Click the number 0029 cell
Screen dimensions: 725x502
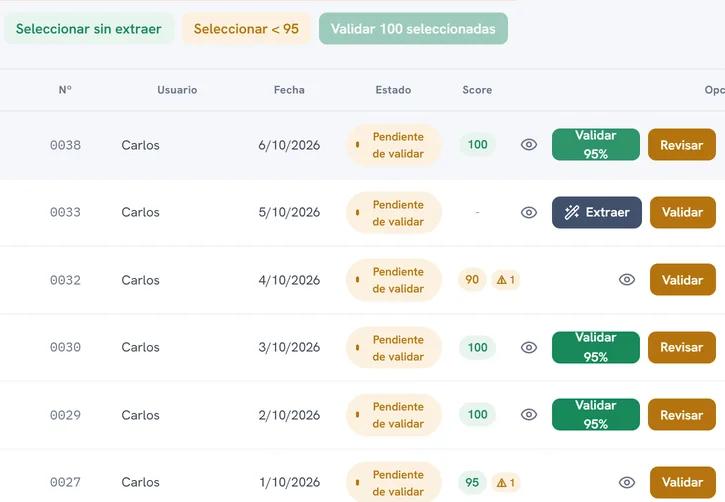click(65, 415)
